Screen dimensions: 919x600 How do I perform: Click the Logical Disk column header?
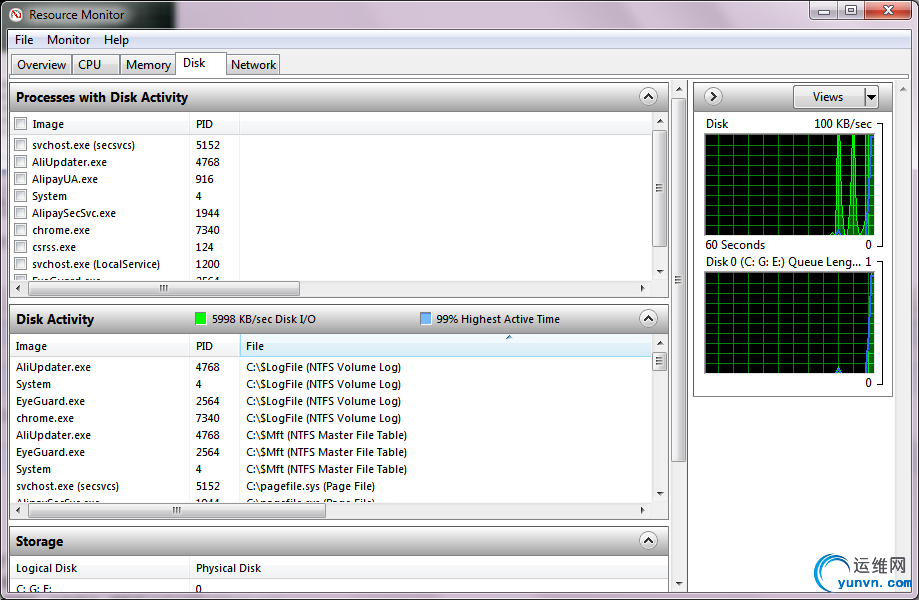tap(100, 568)
